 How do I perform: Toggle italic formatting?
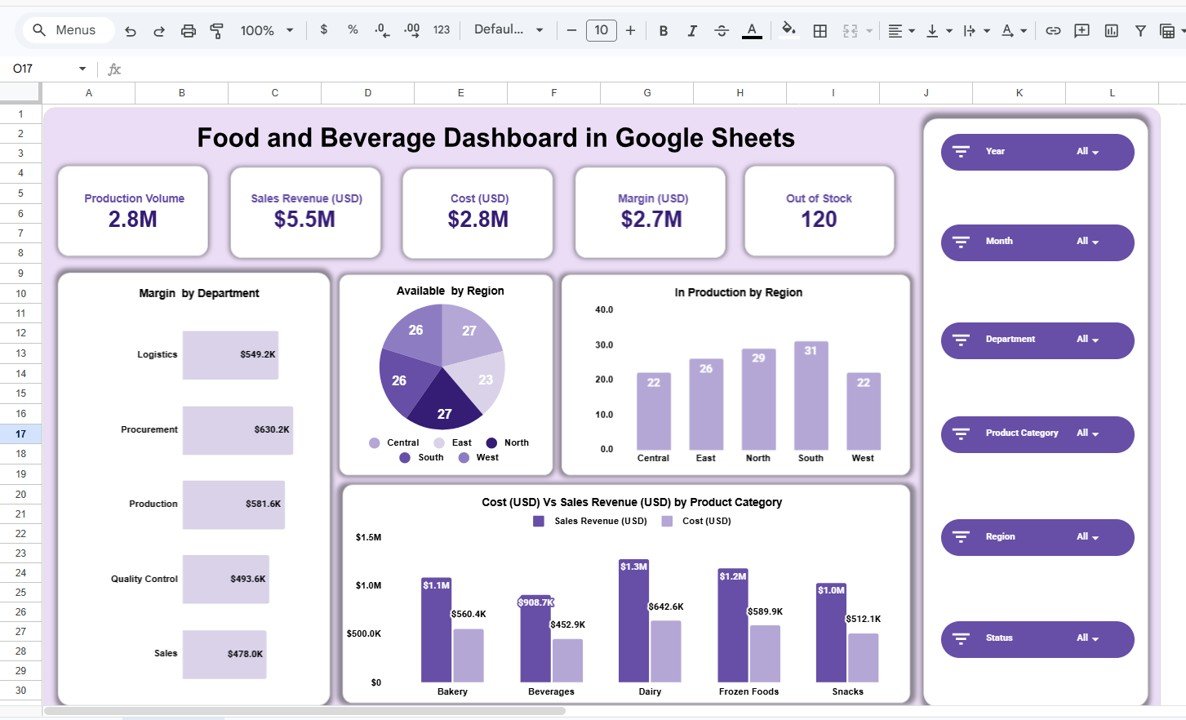coord(692,30)
